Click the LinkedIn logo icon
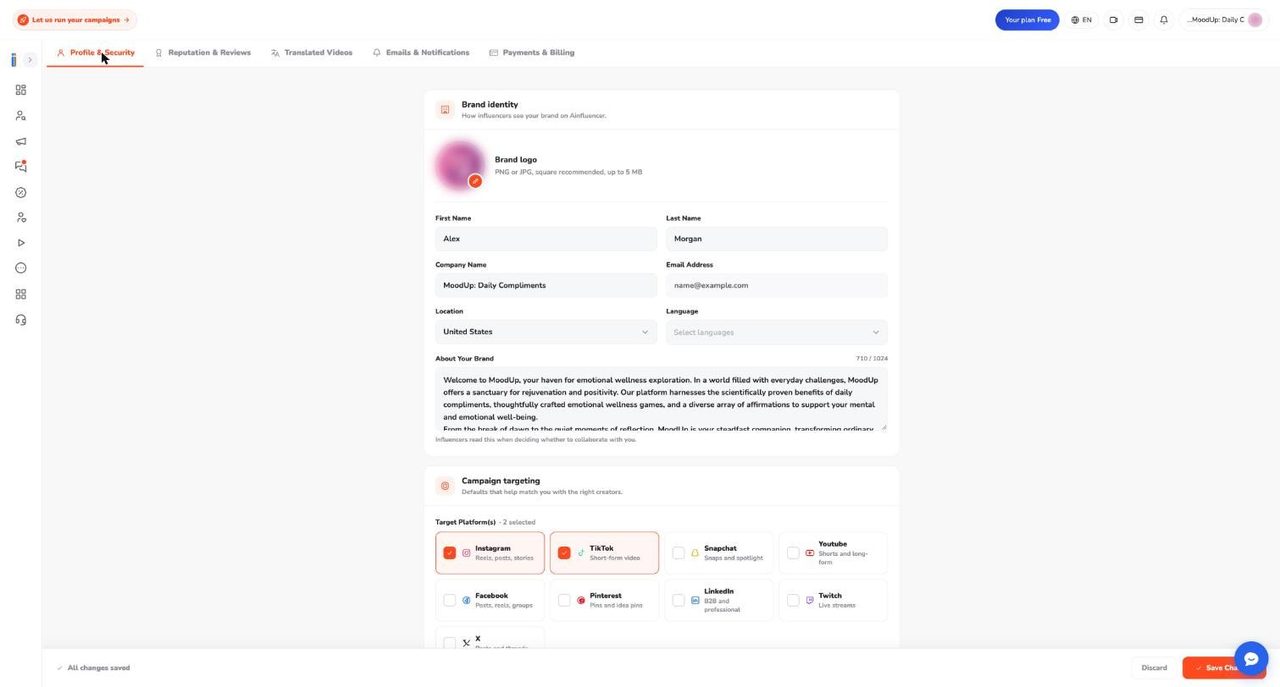 coord(695,600)
